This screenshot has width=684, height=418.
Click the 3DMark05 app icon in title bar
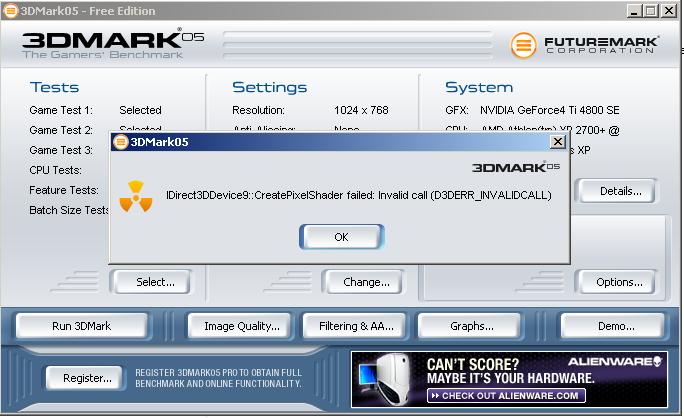pyautogui.click(x=10, y=11)
